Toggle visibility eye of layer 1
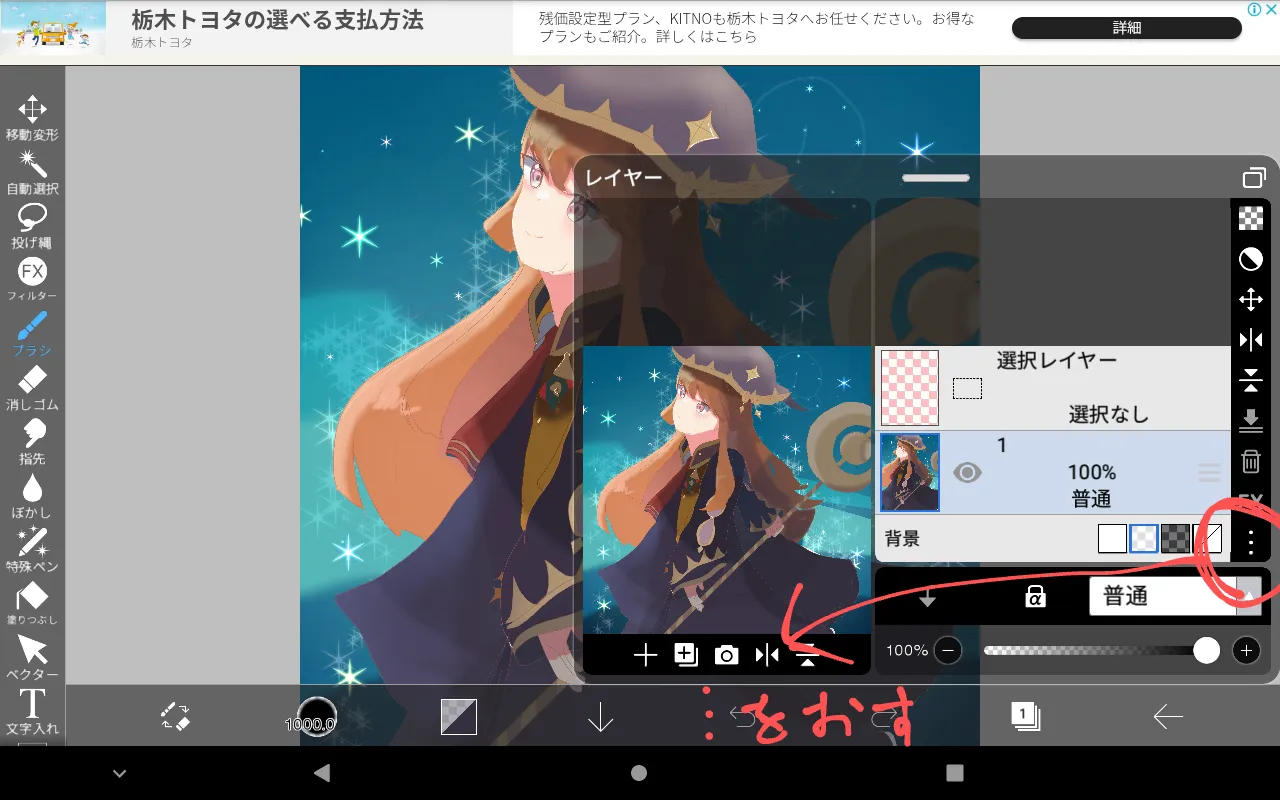Viewport: 1280px width, 800px height. [967, 472]
